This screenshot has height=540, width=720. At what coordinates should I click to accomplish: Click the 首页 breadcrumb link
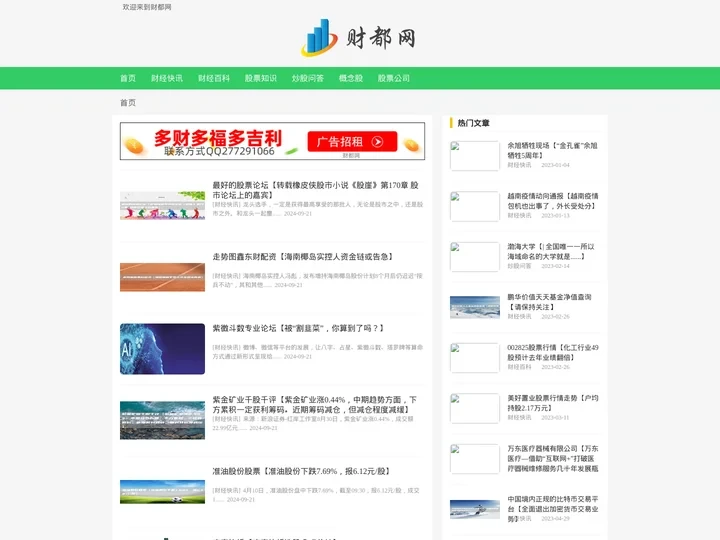(128, 102)
